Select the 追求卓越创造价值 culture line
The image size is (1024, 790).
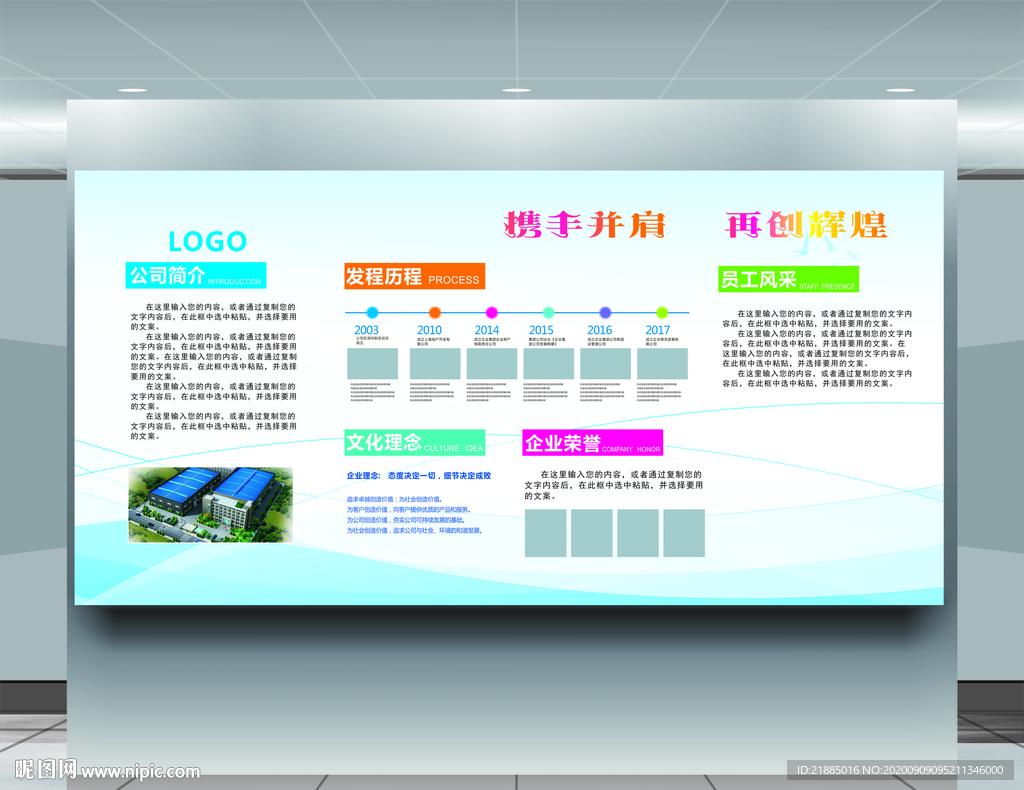coord(394,499)
